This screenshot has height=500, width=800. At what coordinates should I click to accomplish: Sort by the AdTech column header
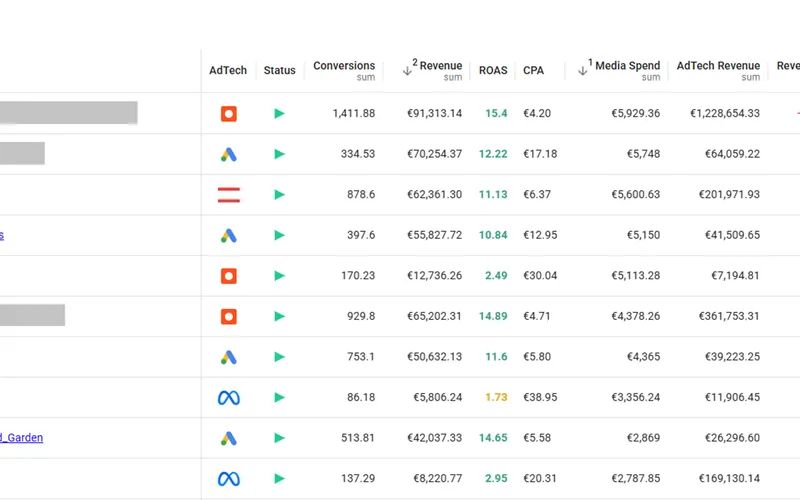click(228, 70)
